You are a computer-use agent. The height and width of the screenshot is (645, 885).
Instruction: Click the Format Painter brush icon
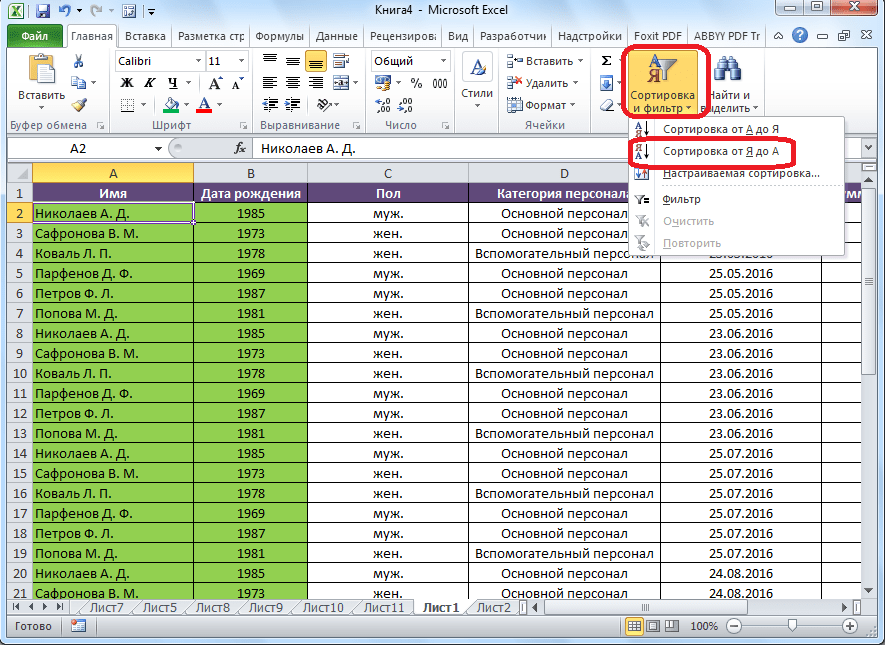79,104
